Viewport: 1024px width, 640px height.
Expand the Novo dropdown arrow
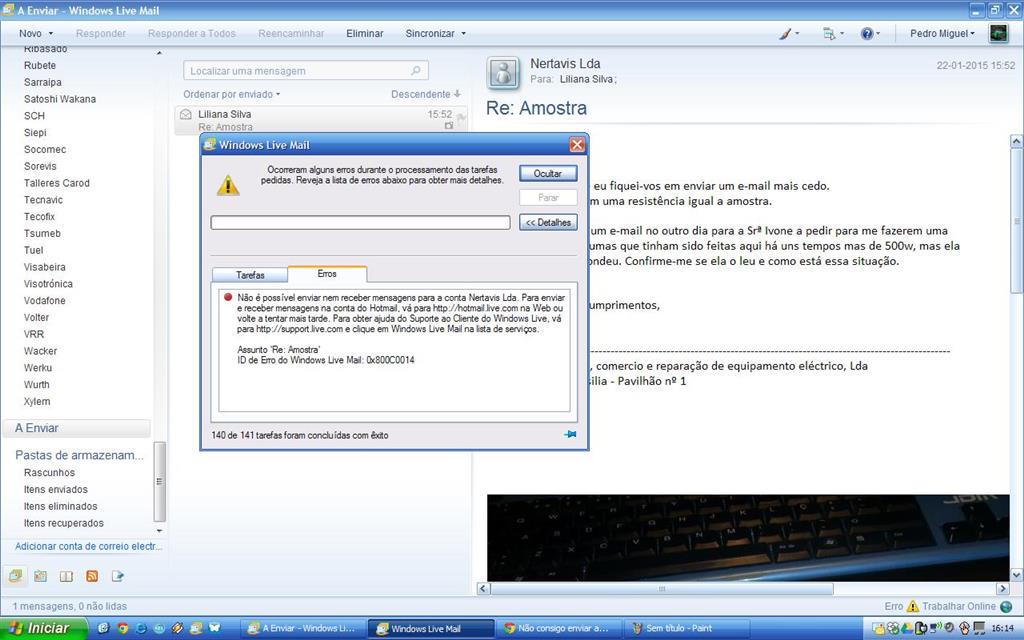pyautogui.click(x=51, y=33)
